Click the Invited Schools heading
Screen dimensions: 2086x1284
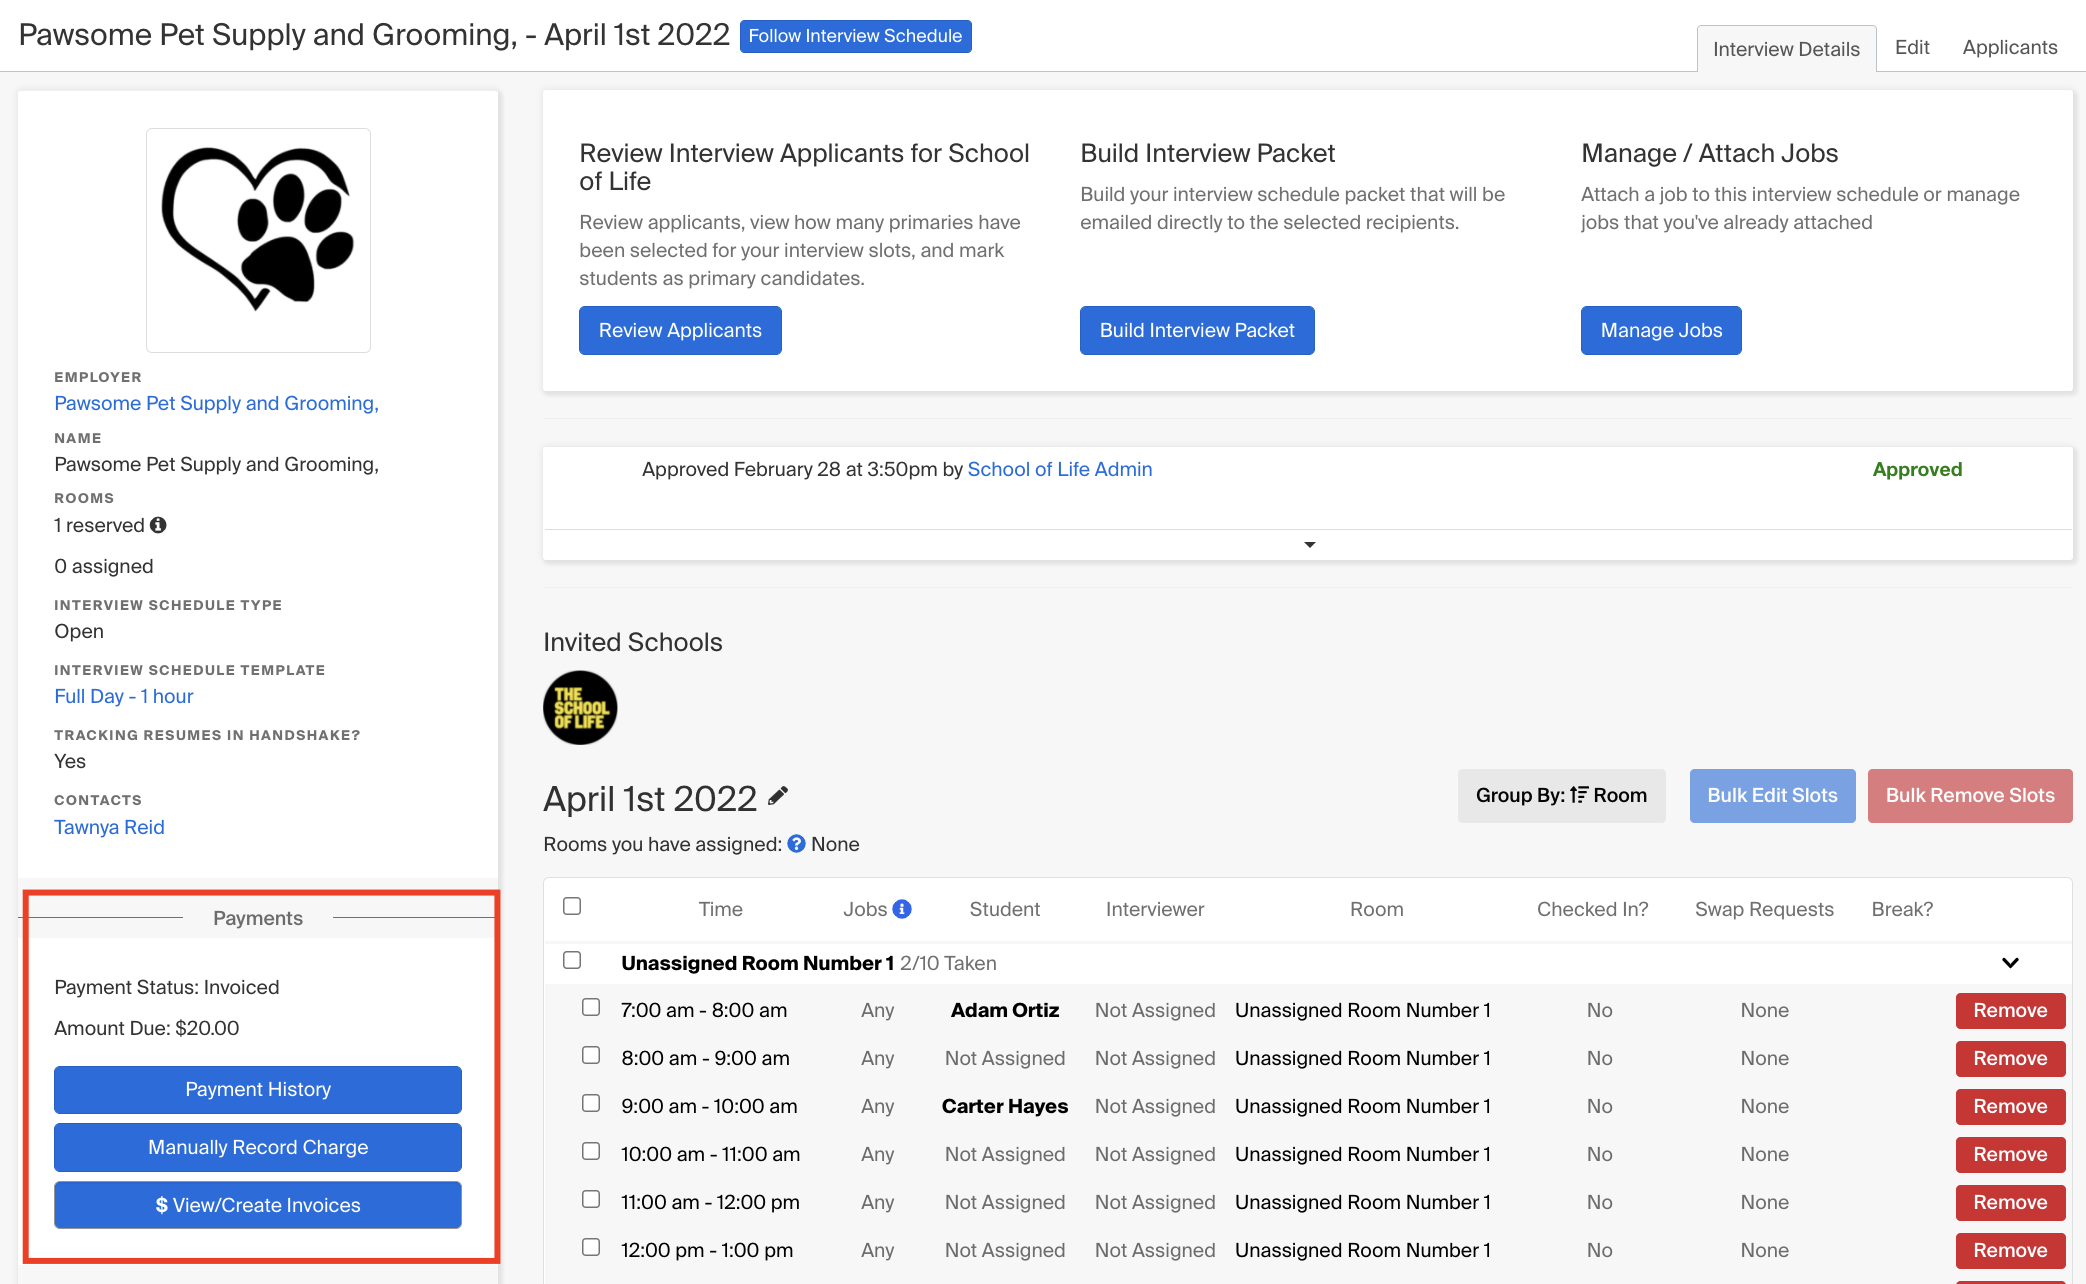pyautogui.click(x=632, y=642)
